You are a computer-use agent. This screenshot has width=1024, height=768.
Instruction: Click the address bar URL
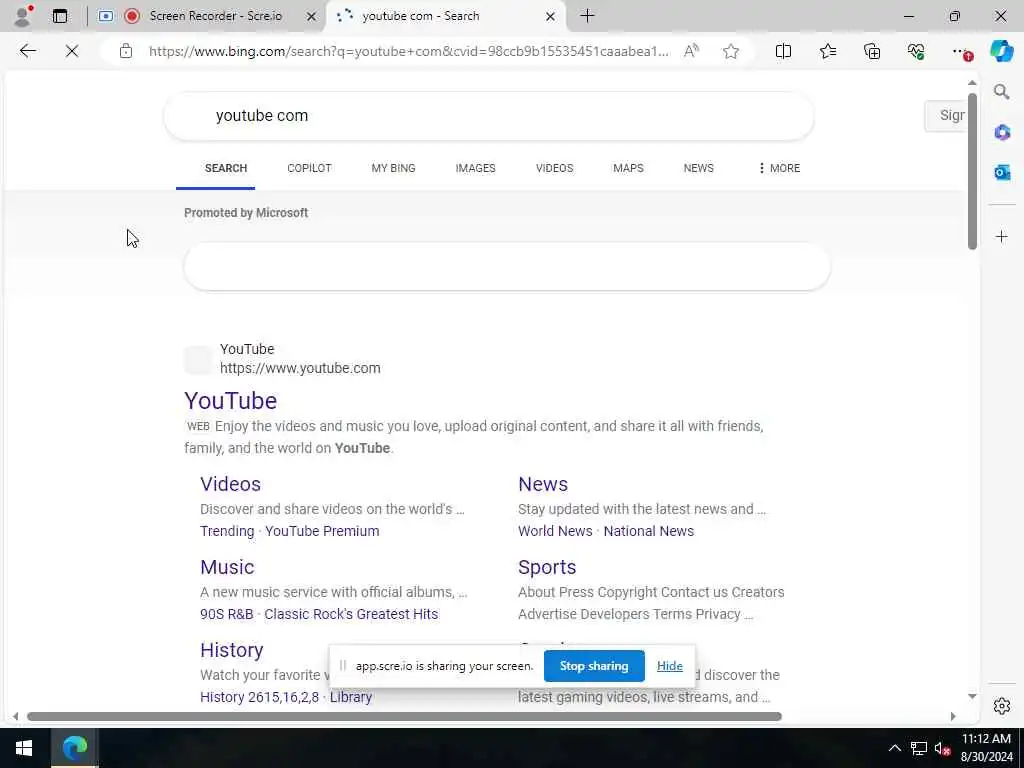point(408,51)
